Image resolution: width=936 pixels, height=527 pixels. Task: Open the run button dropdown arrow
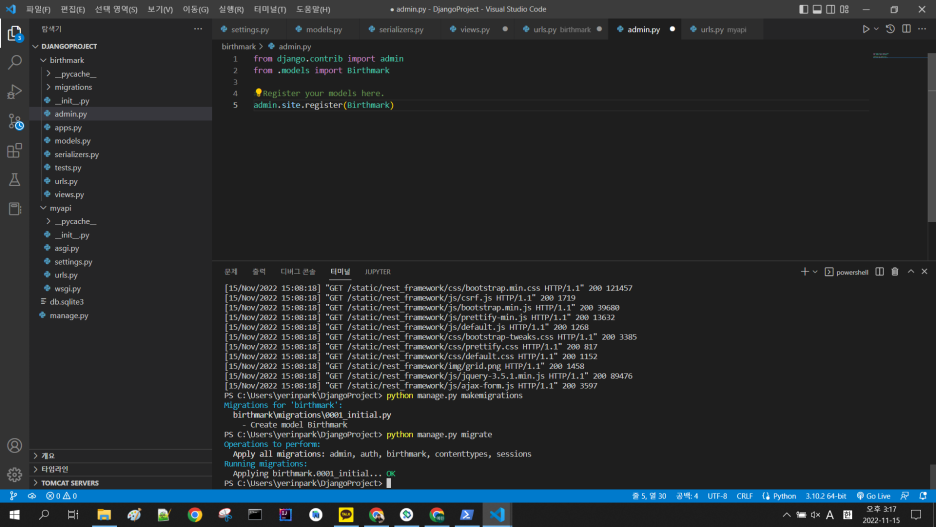pyautogui.click(x=876, y=29)
